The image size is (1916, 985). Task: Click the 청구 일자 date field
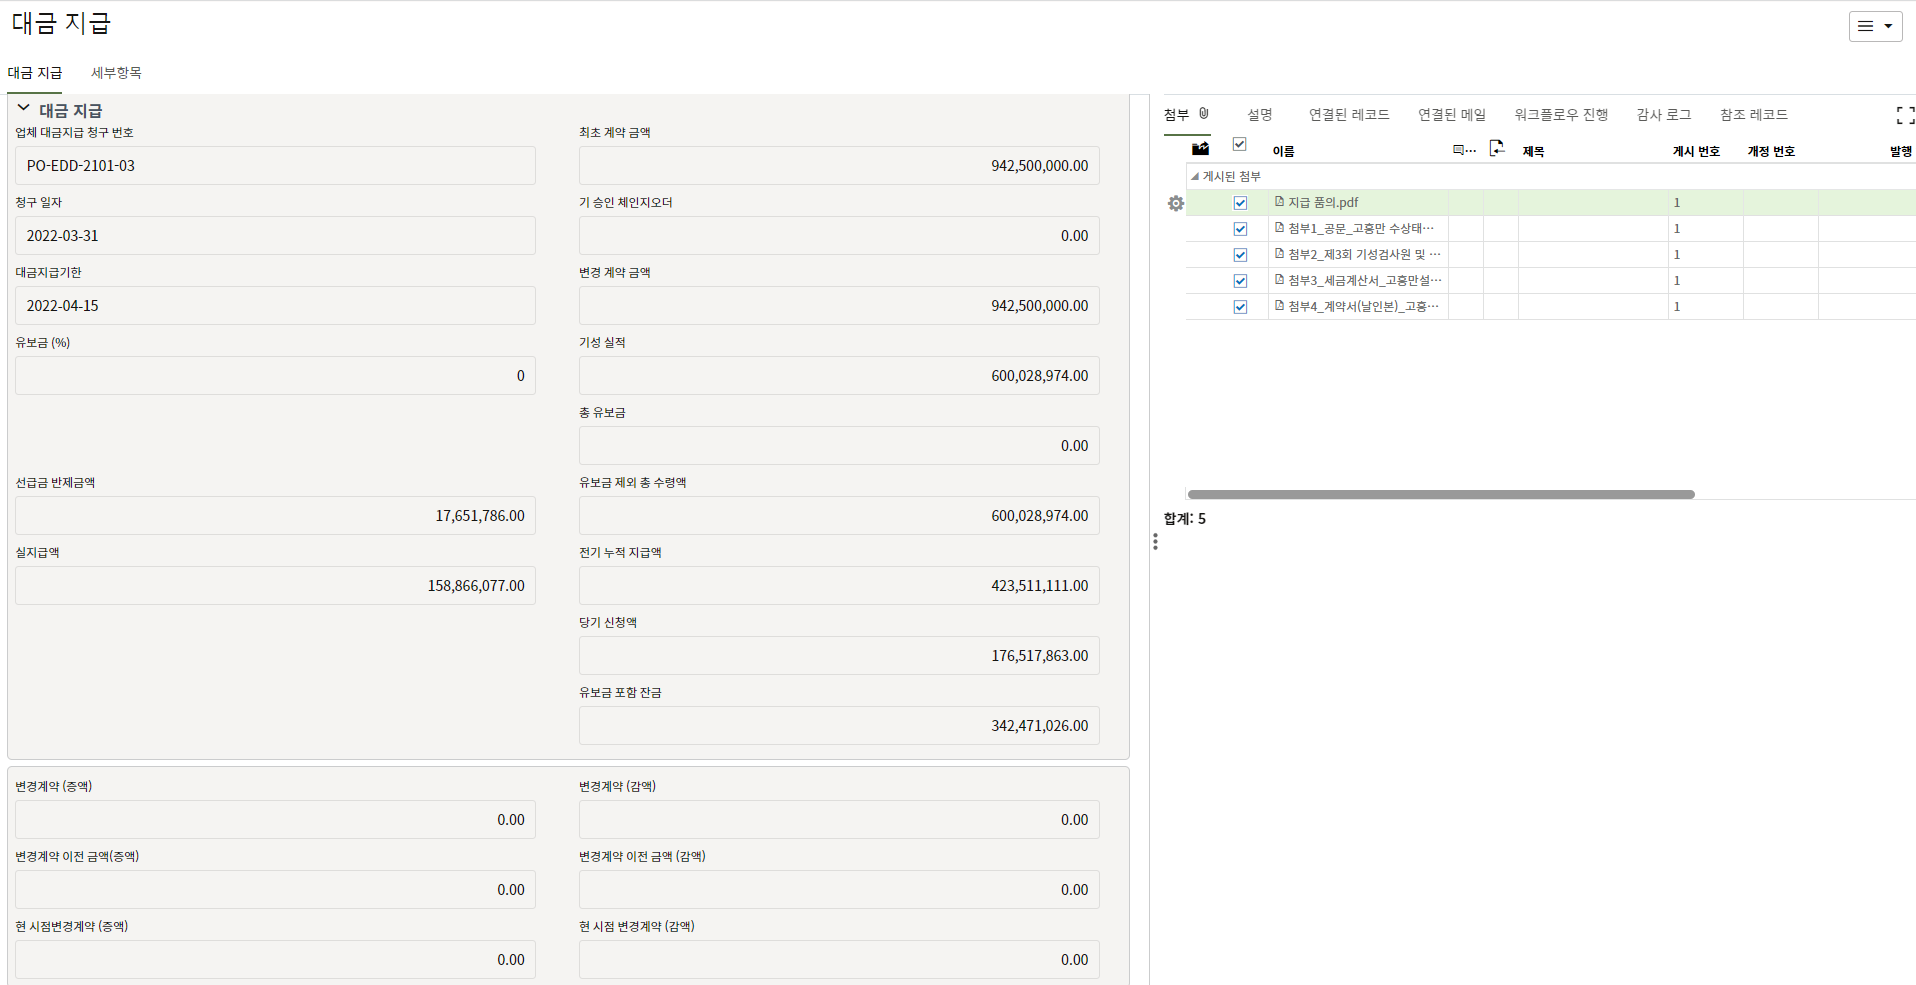coord(275,236)
